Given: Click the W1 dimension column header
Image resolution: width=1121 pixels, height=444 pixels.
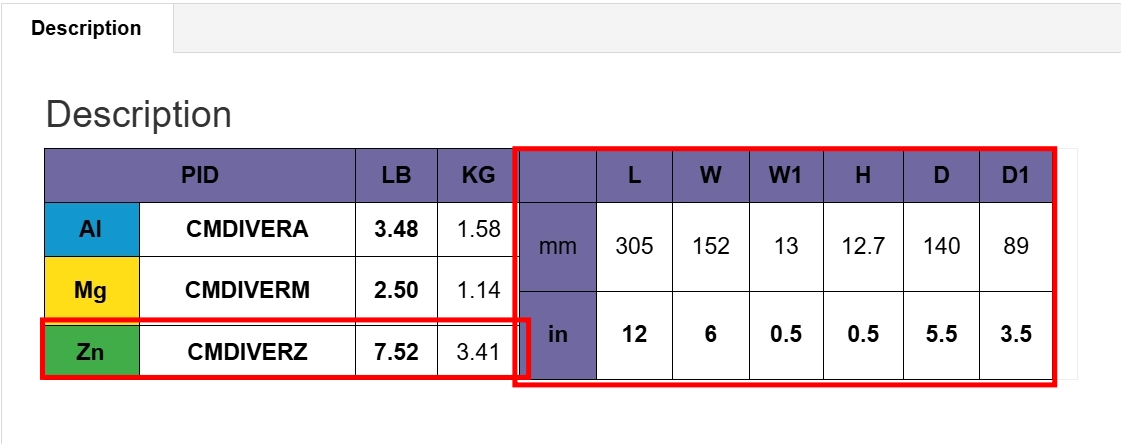Looking at the screenshot, I should pyautogui.click(x=786, y=176).
